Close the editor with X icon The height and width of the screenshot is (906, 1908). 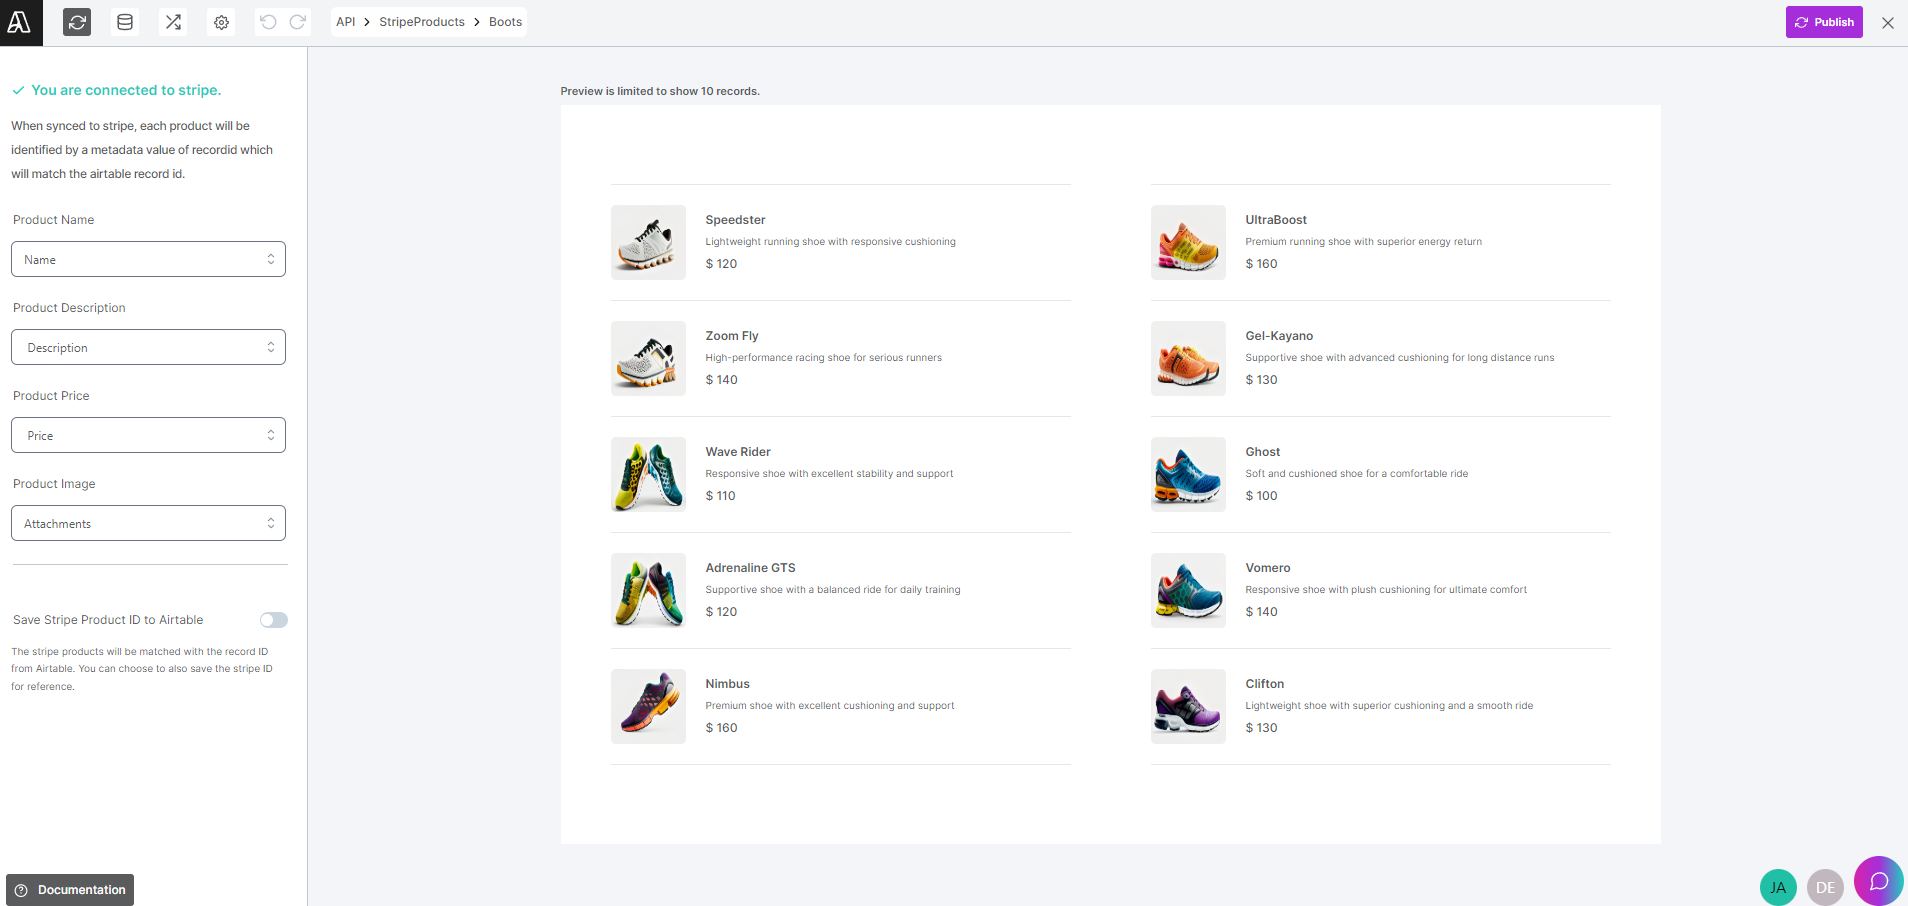tap(1888, 22)
